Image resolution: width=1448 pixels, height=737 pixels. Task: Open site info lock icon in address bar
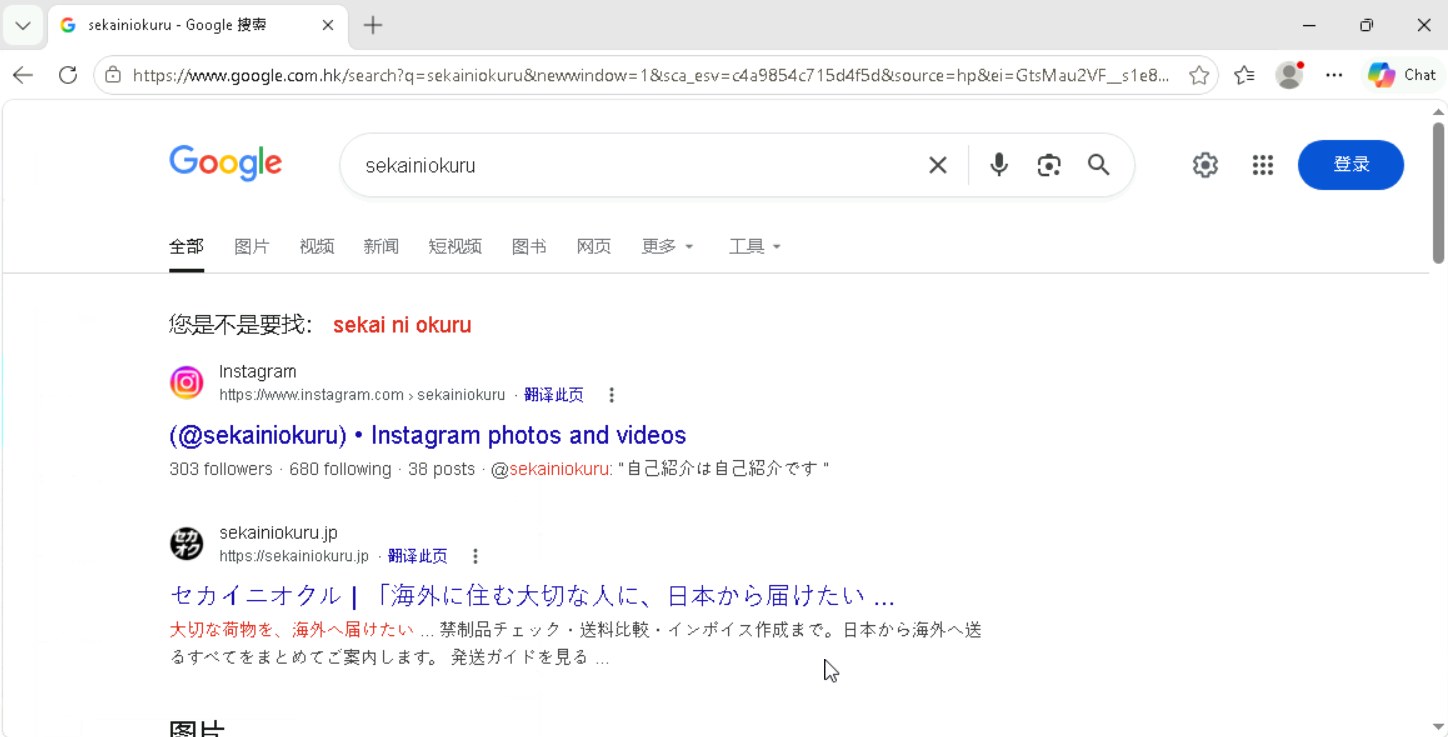(113, 75)
